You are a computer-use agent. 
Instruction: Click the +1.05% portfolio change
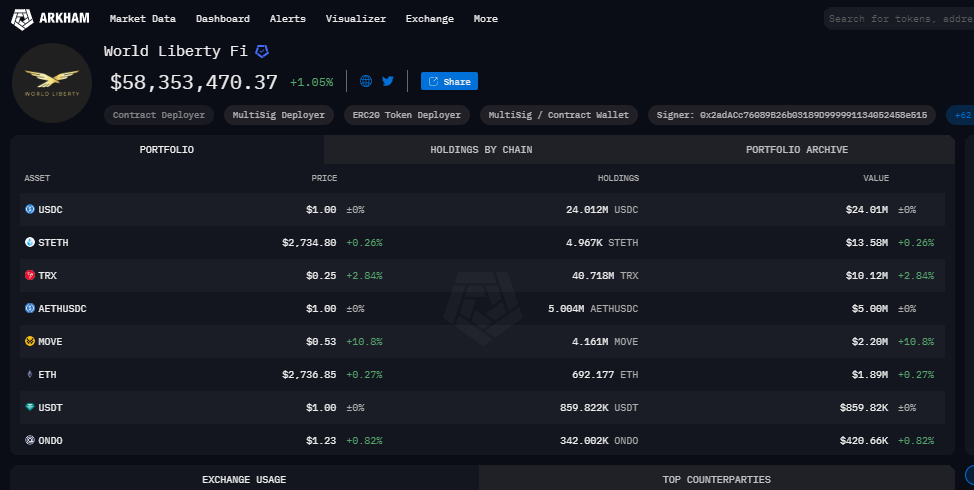click(311, 82)
